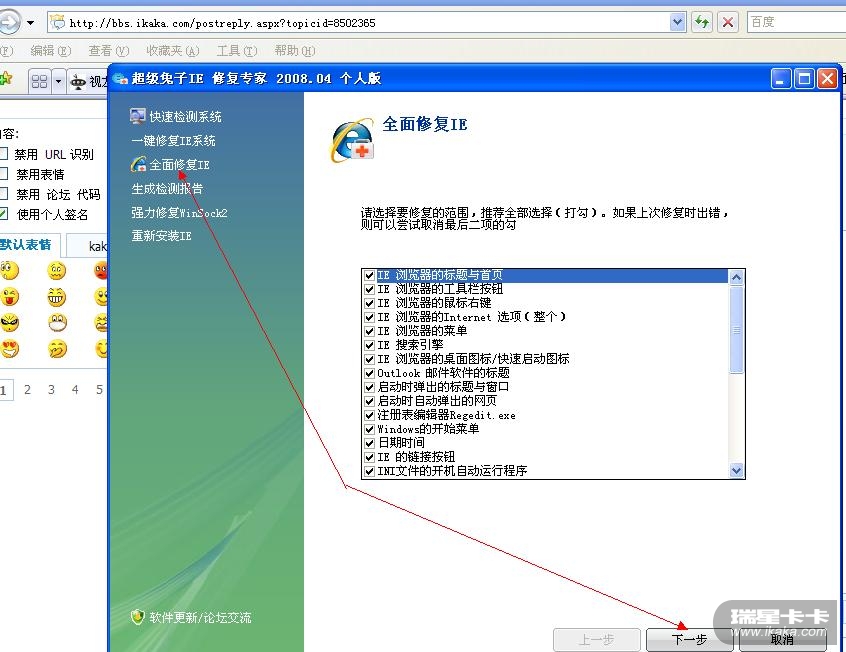The image size is (846, 652).
Task: Click the page icon in address bar
Action: (x=57, y=22)
